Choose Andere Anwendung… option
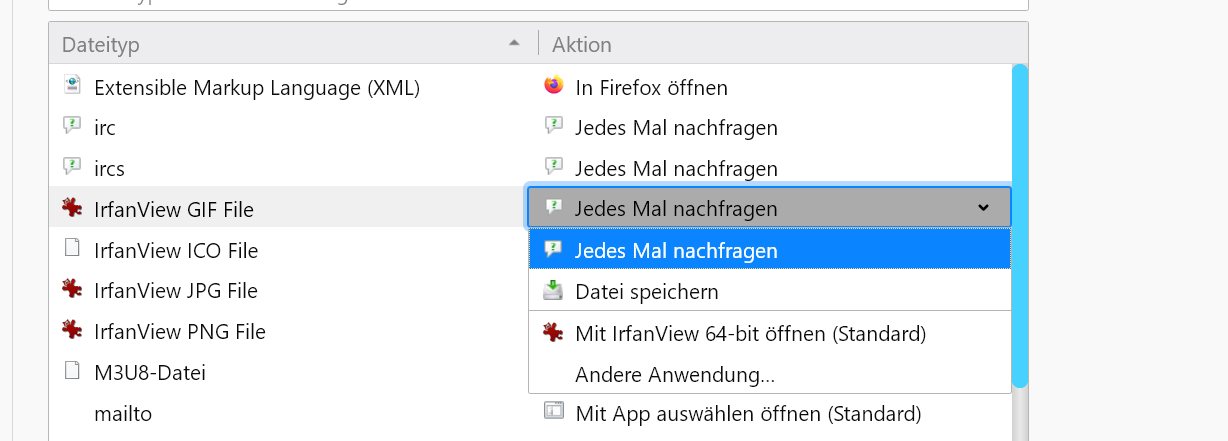The width and height of the screenshot is (1228, 441). point(675,375)
